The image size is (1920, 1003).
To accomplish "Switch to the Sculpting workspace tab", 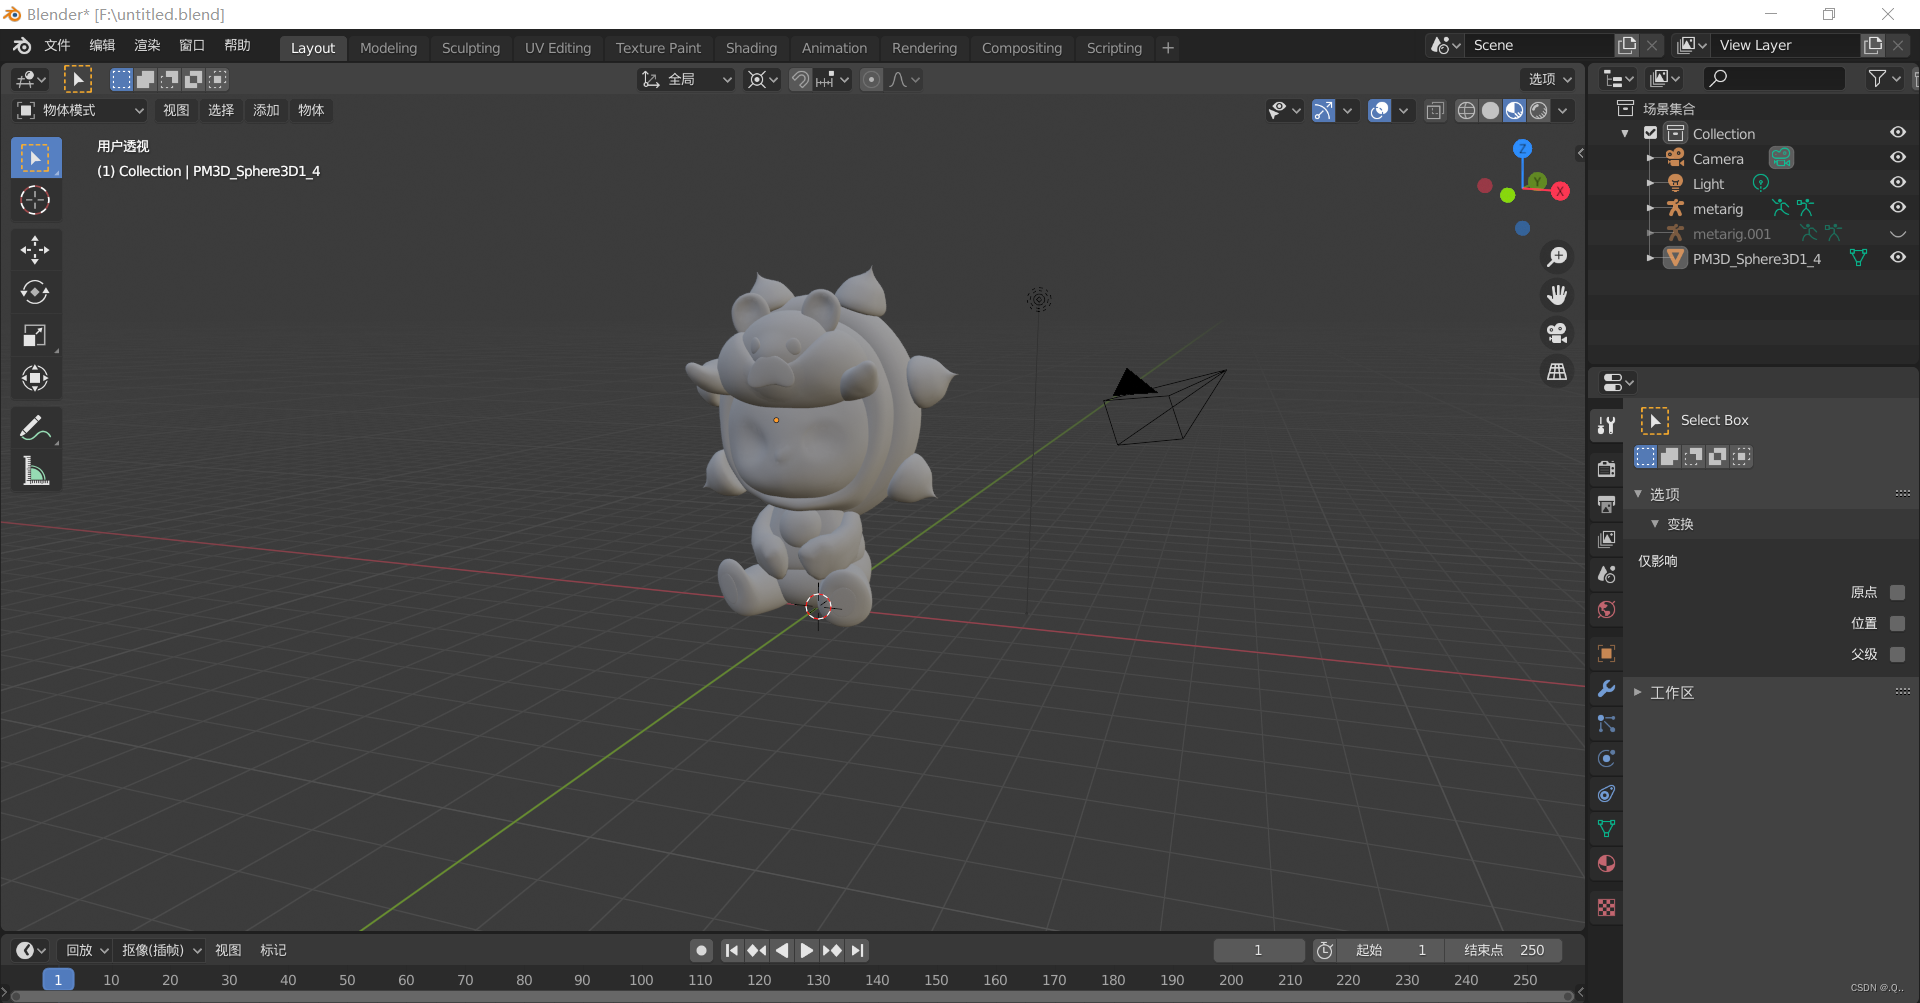I will (x=470, y=48).
